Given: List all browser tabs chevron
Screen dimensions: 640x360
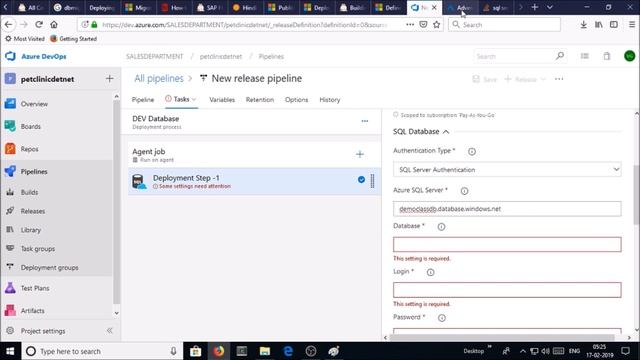Looking at the screenshot, I should click(549, 7).
